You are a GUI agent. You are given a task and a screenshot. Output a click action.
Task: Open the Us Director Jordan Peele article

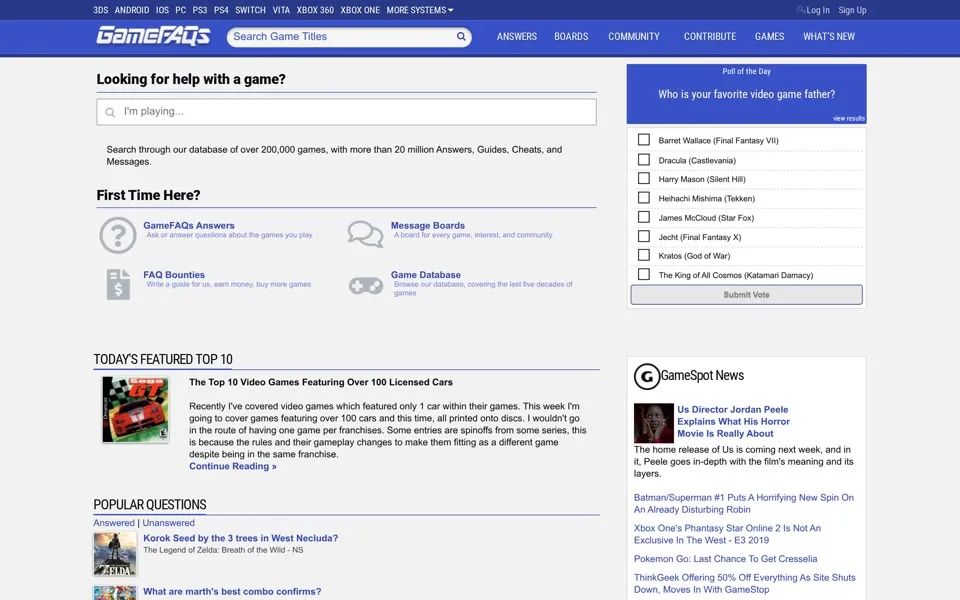tap(733, 421)
